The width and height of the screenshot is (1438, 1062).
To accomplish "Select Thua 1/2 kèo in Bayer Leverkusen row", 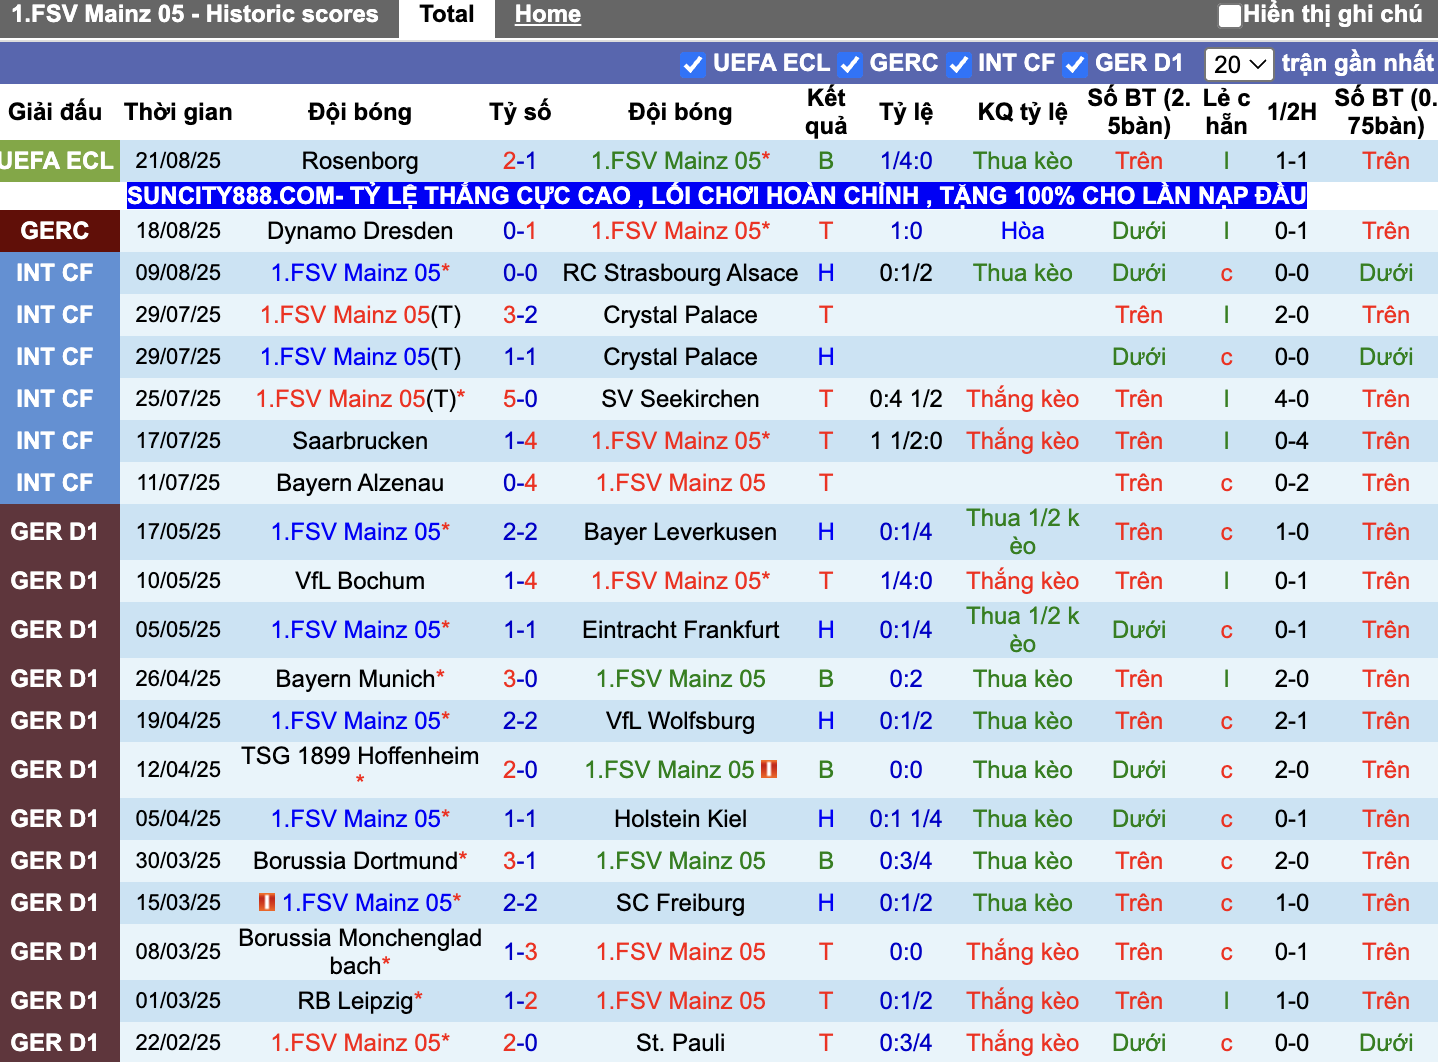I will [x=1022, y=532].
